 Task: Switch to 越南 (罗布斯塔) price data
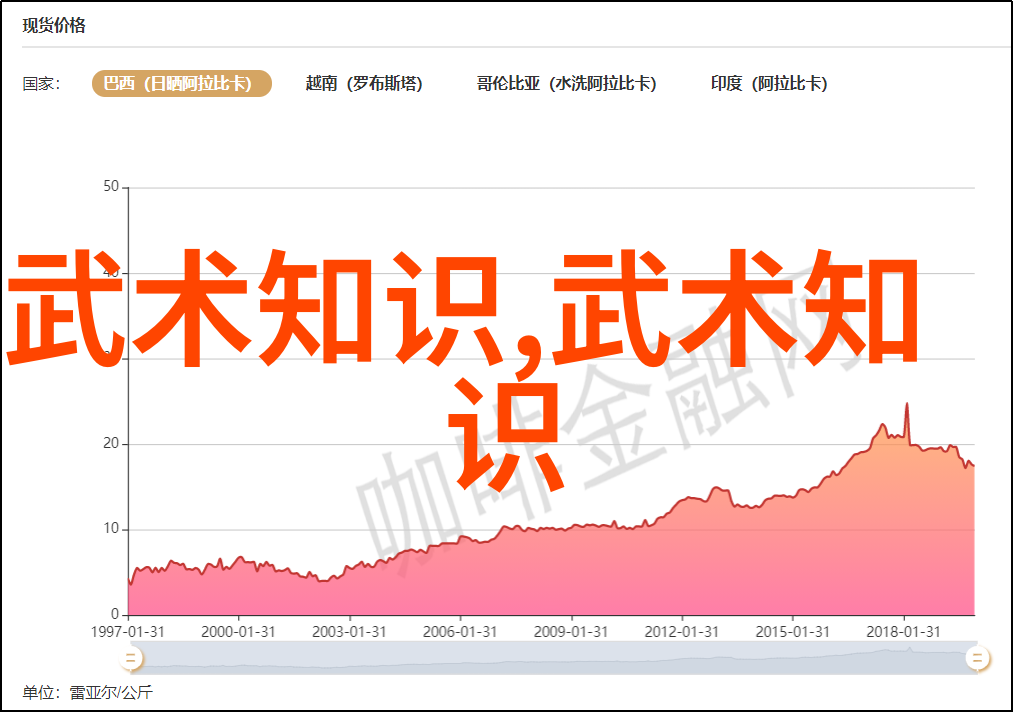point(364,84)
